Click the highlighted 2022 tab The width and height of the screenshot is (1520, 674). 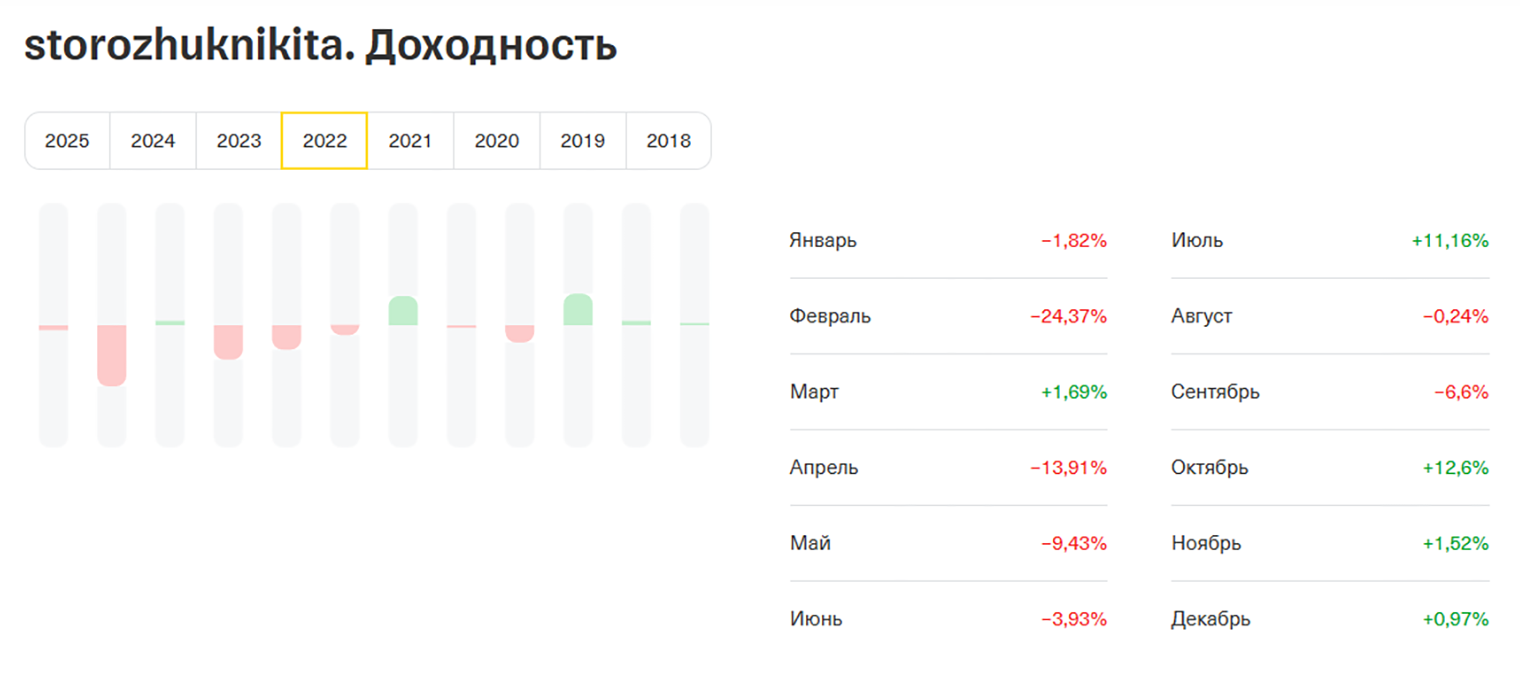(325, 141)
